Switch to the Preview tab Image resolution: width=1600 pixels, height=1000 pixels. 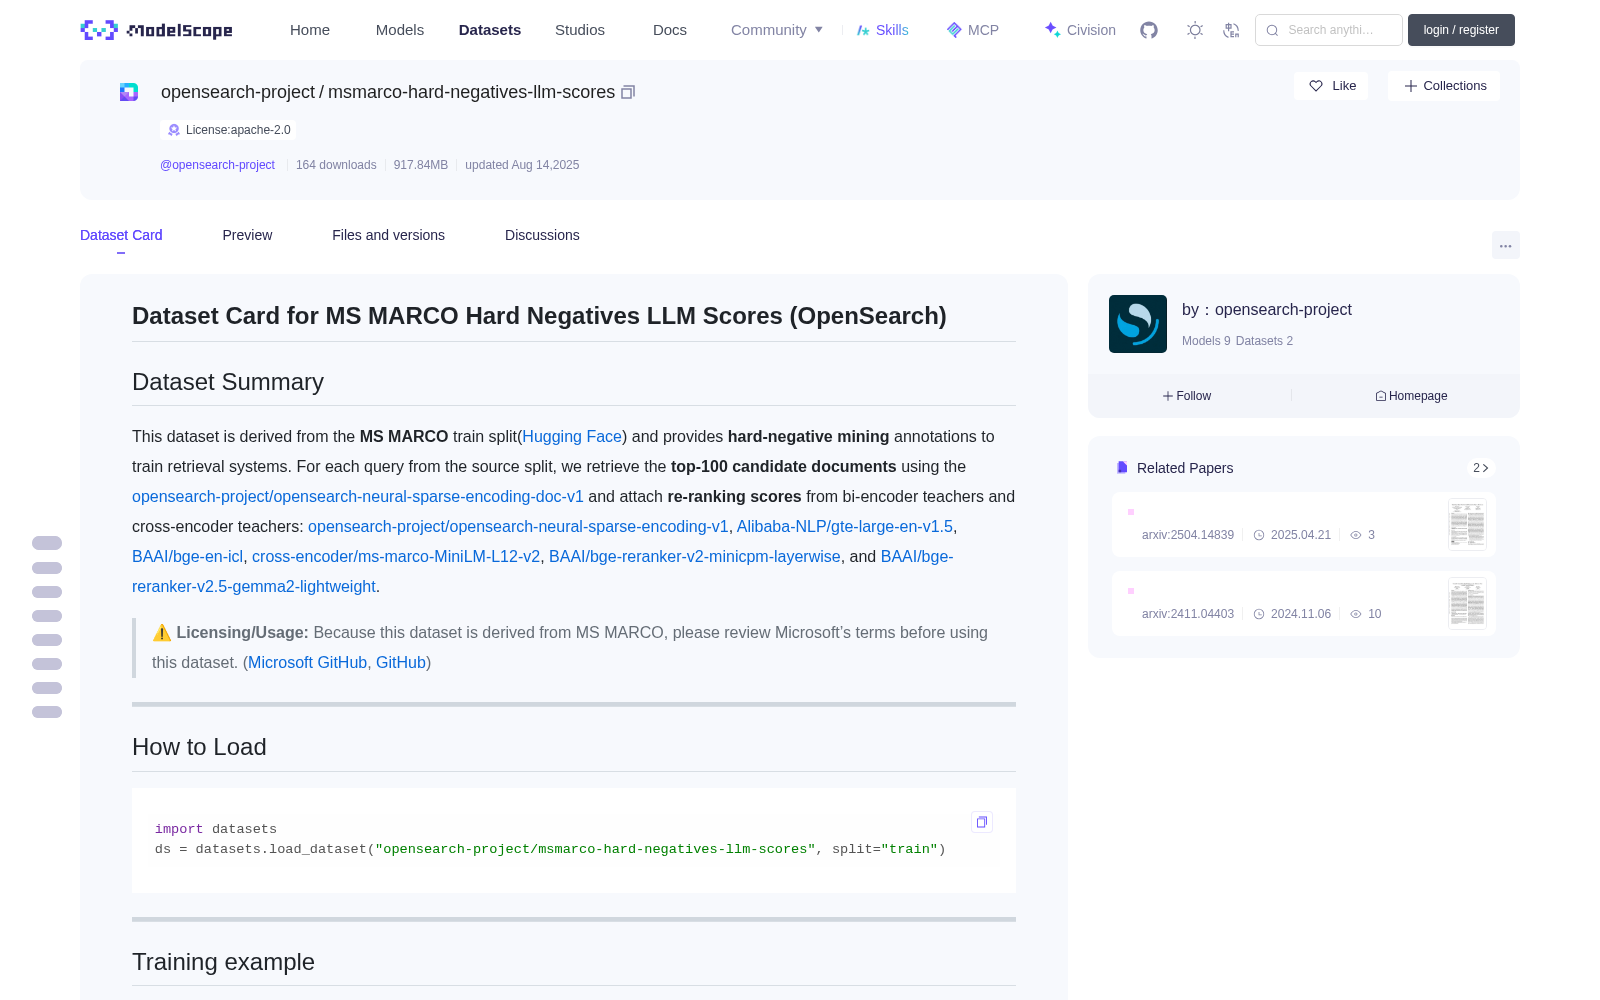point(247,235)
